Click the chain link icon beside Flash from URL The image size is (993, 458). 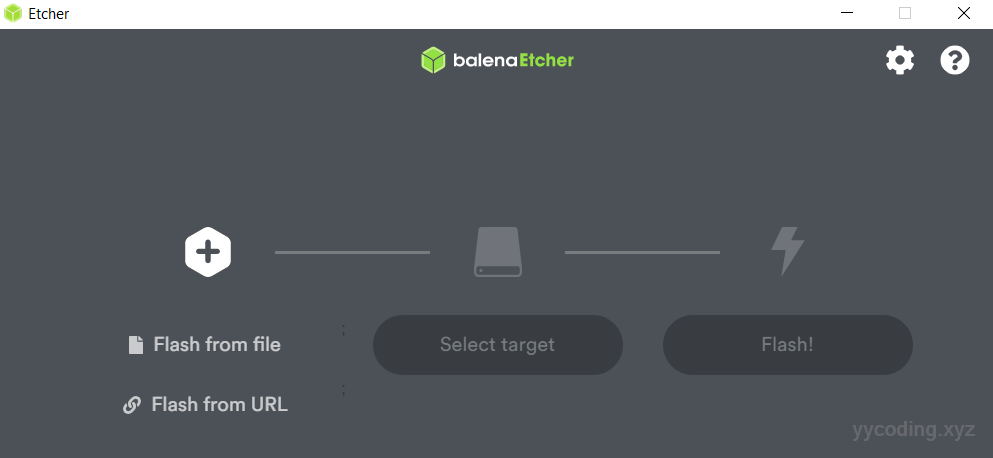132,405
